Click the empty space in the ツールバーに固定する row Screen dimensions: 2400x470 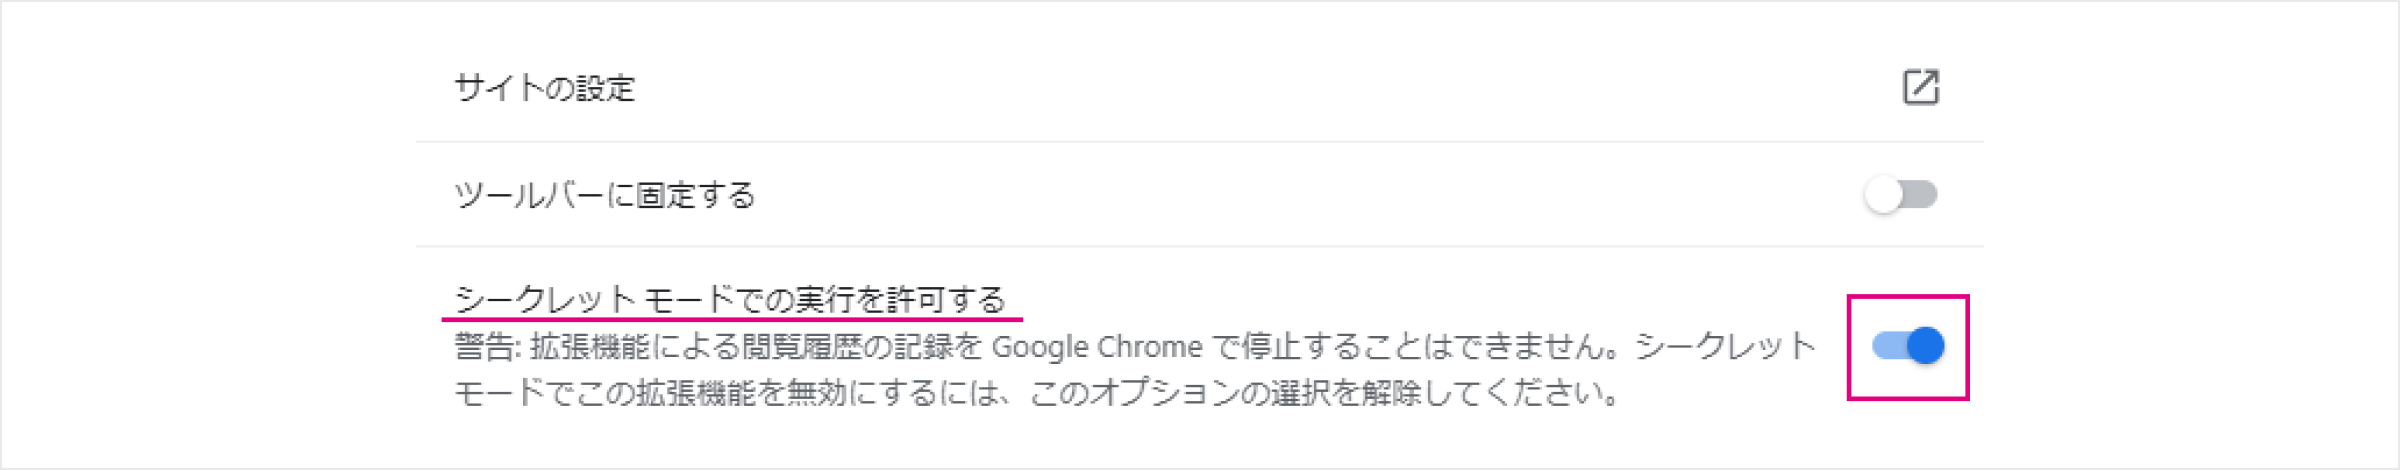pyautogui.click(x=1300, y=194)
